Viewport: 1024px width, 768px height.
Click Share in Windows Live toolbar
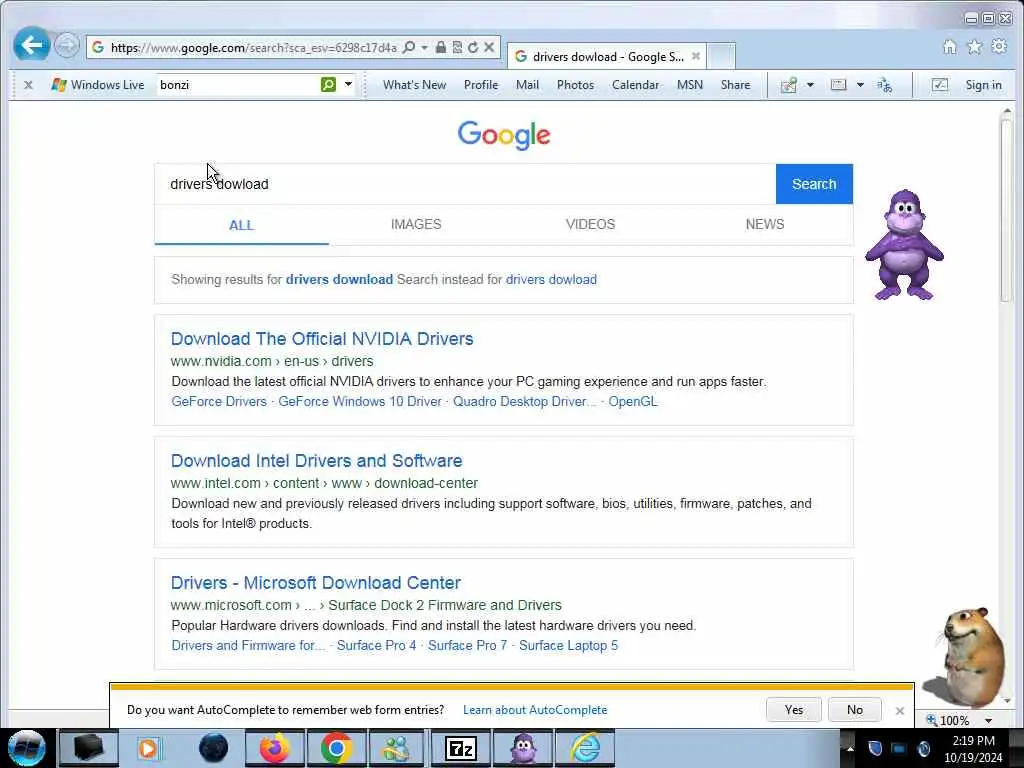(735, 85)
